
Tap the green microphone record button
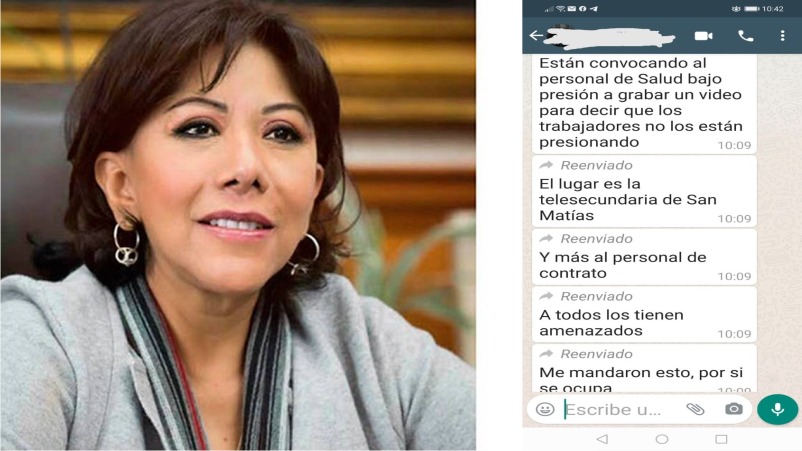click(x=777, y=409)
